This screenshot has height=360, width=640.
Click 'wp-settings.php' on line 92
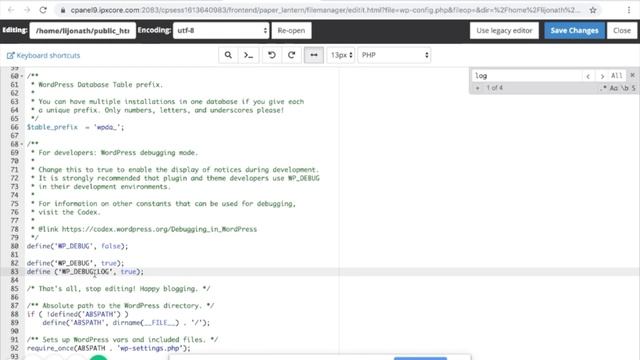click(149, 348)
